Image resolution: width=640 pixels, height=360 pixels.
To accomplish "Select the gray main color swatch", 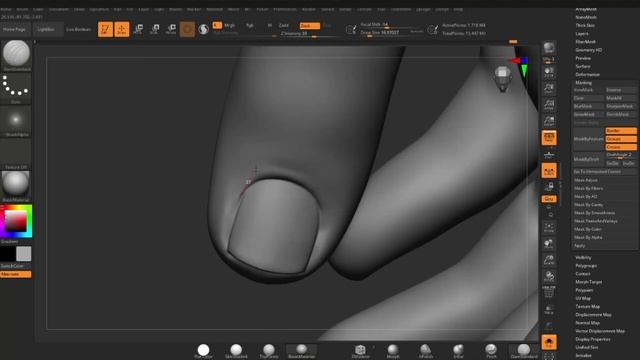I will [24, 254].
